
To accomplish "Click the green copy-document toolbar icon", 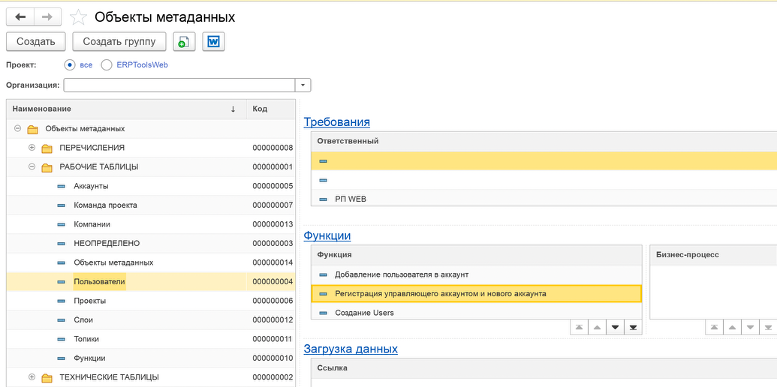I will [184, 42].
